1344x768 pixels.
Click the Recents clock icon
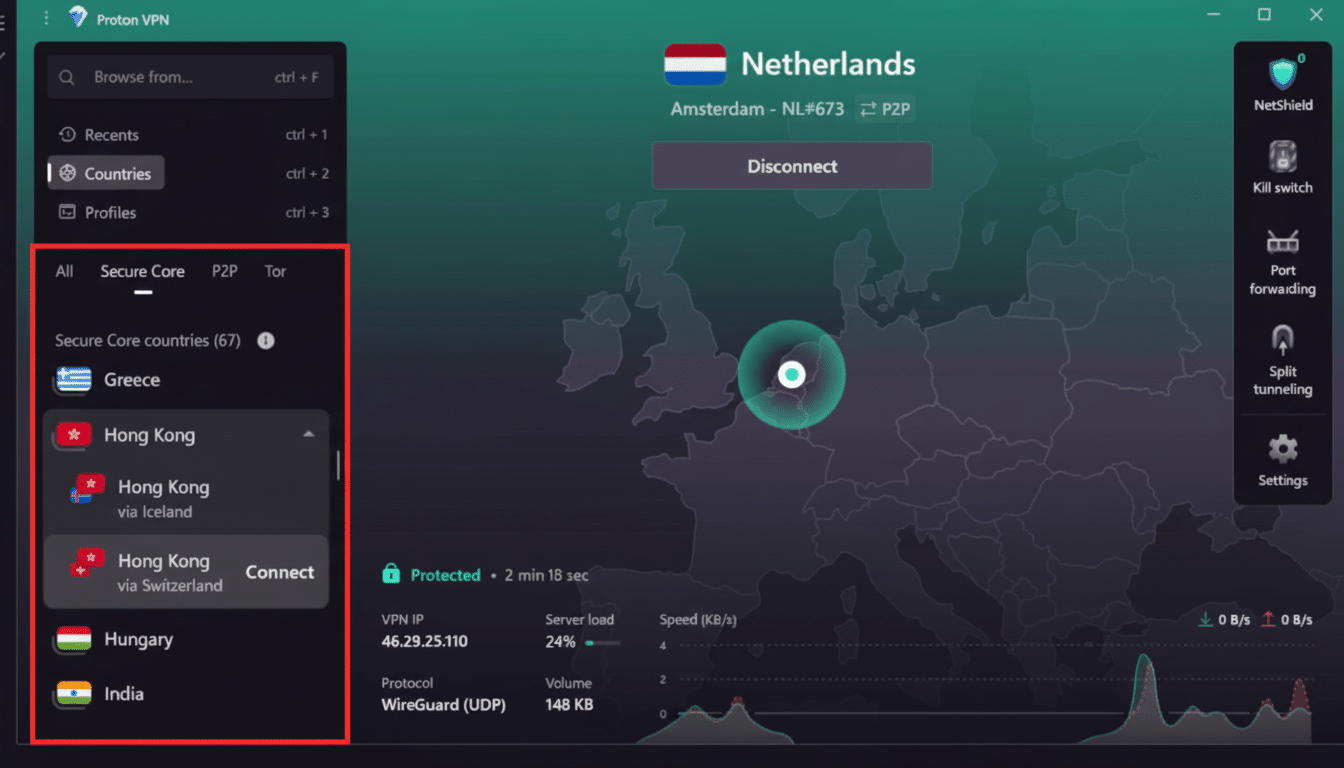67,134
